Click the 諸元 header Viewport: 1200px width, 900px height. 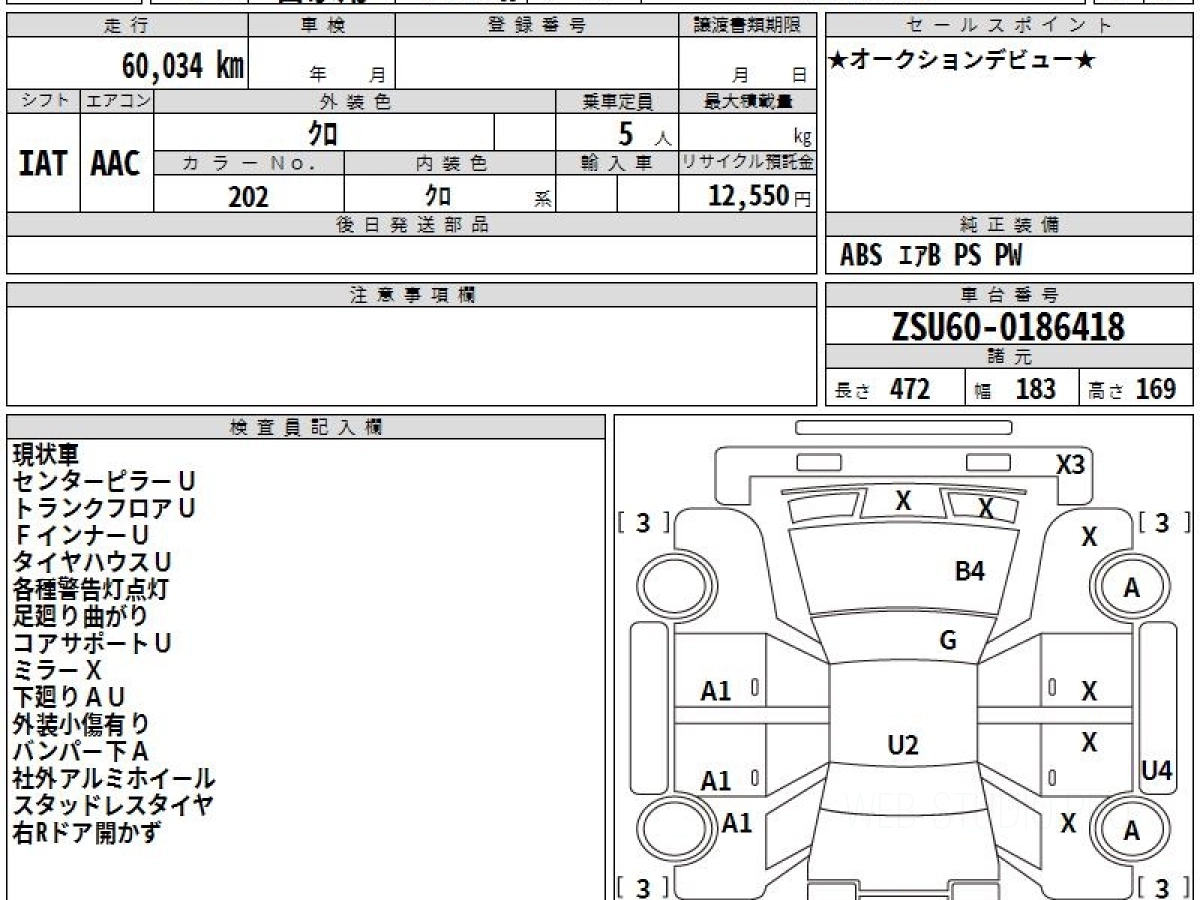(x=1010, y=357)
